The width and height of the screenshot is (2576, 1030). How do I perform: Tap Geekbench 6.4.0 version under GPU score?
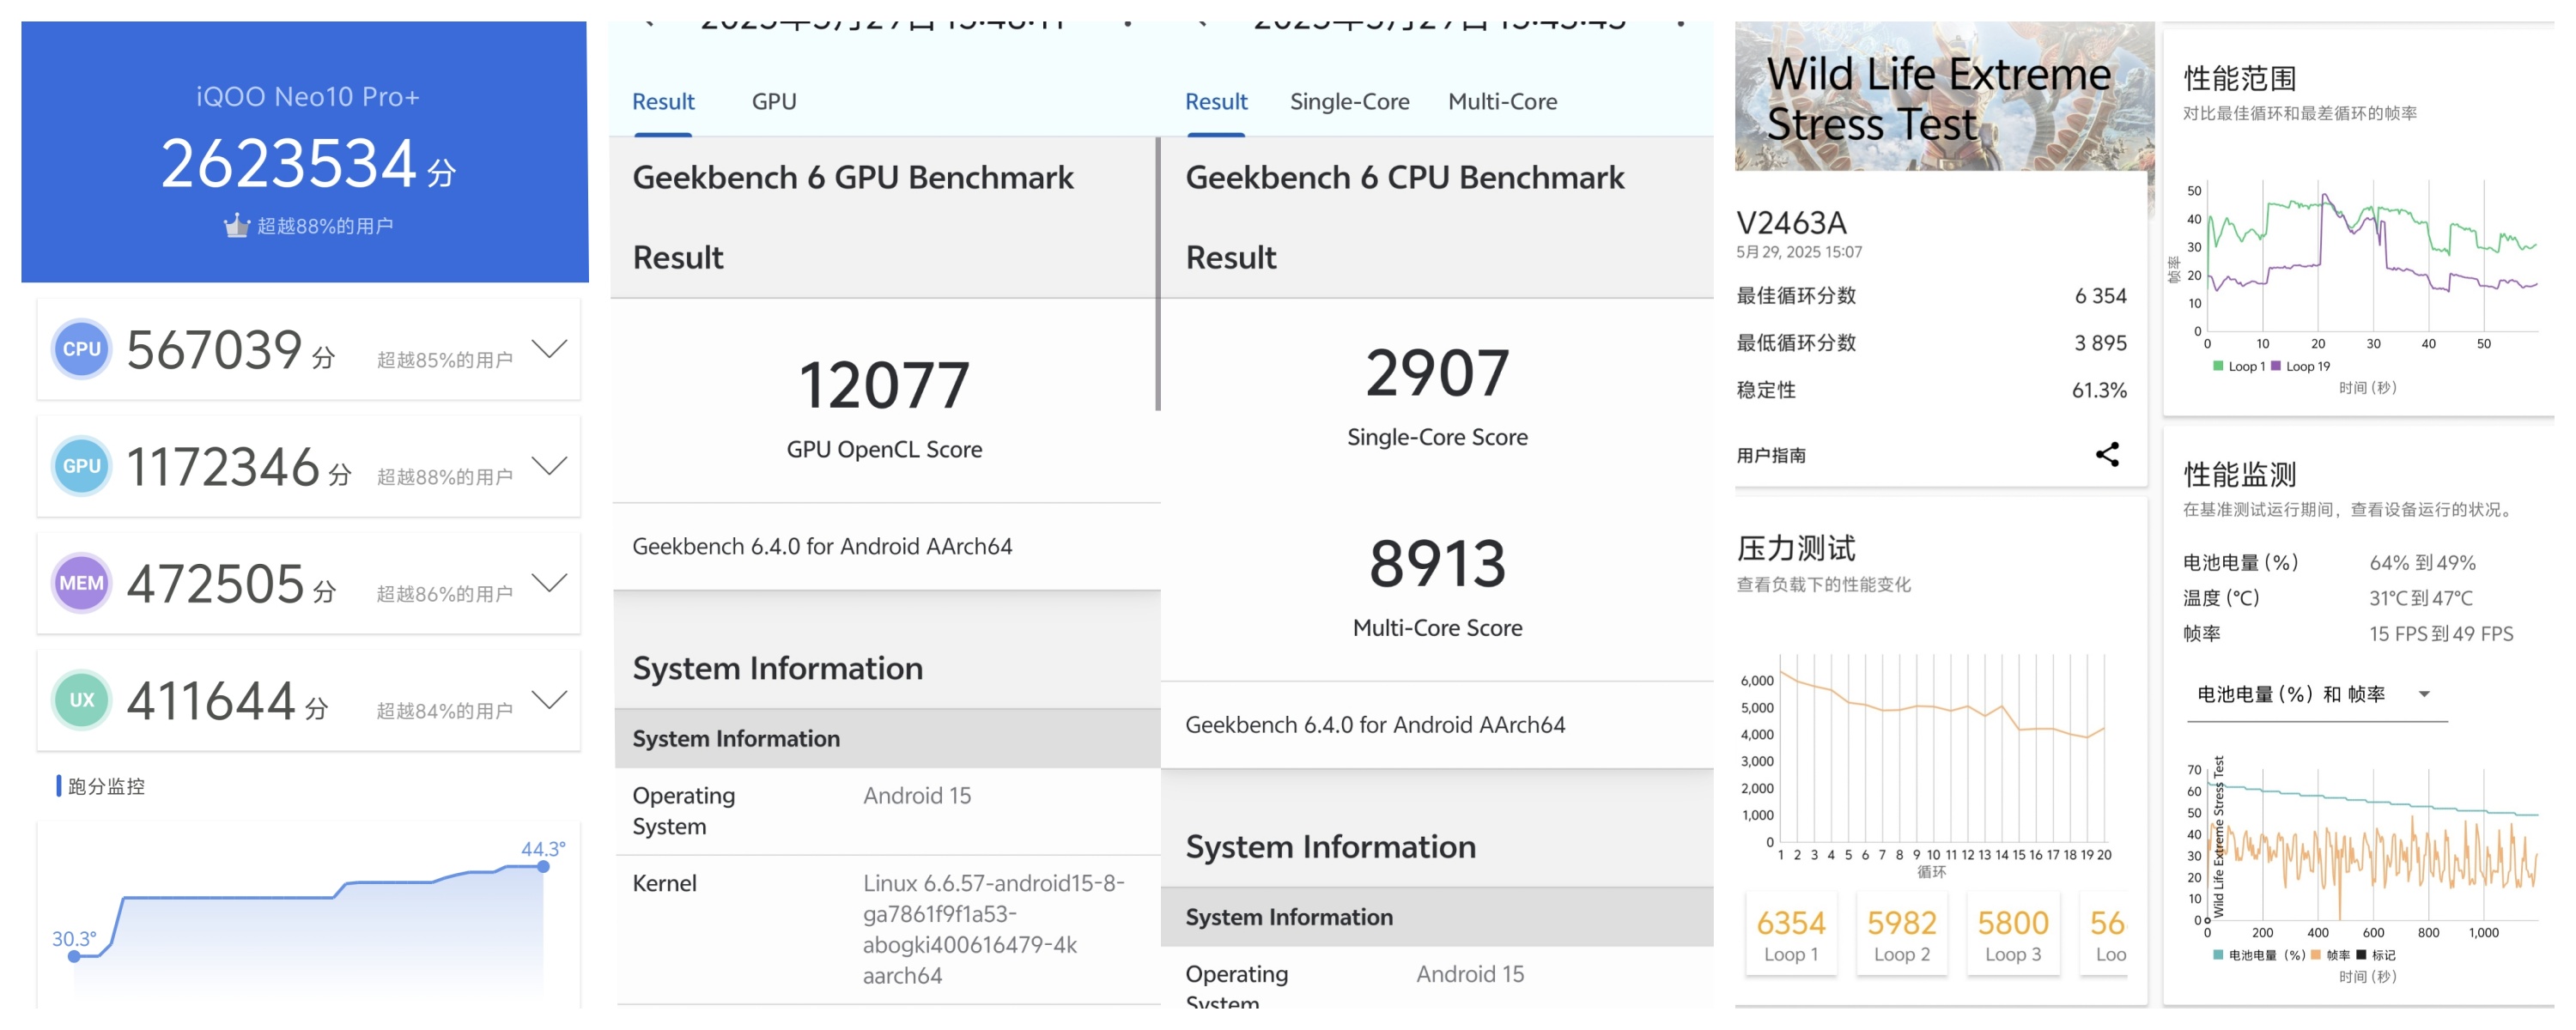(x=822, y=547)
